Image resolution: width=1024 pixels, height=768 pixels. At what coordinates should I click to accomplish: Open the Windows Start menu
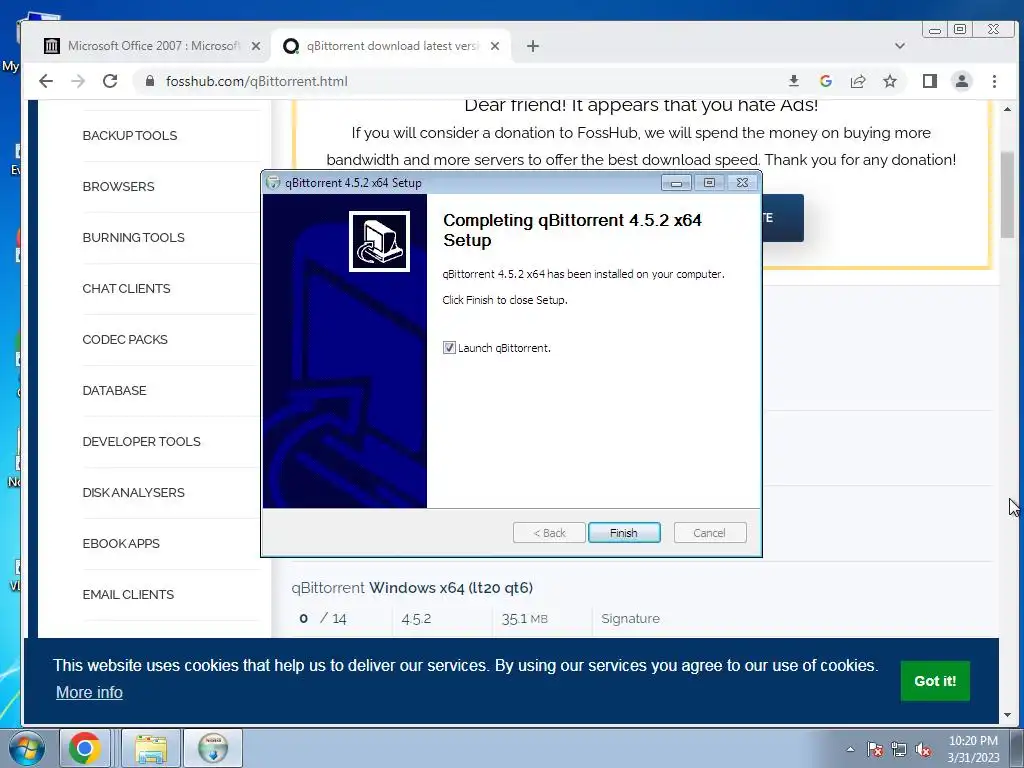26,748
